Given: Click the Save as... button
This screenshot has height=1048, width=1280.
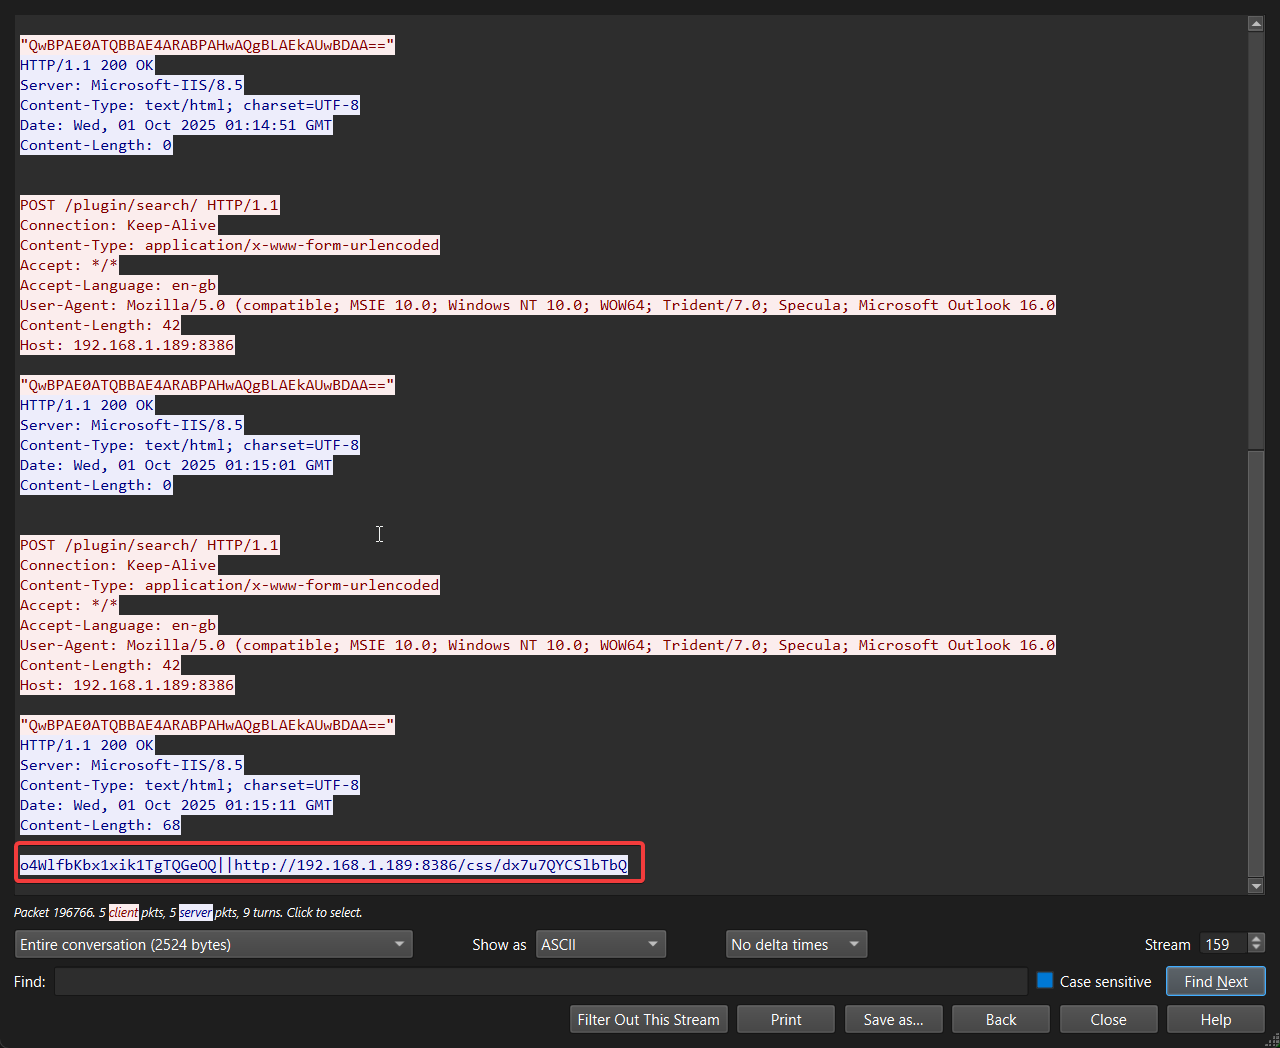Looking at the screenshot, I should pos(893,1019).
